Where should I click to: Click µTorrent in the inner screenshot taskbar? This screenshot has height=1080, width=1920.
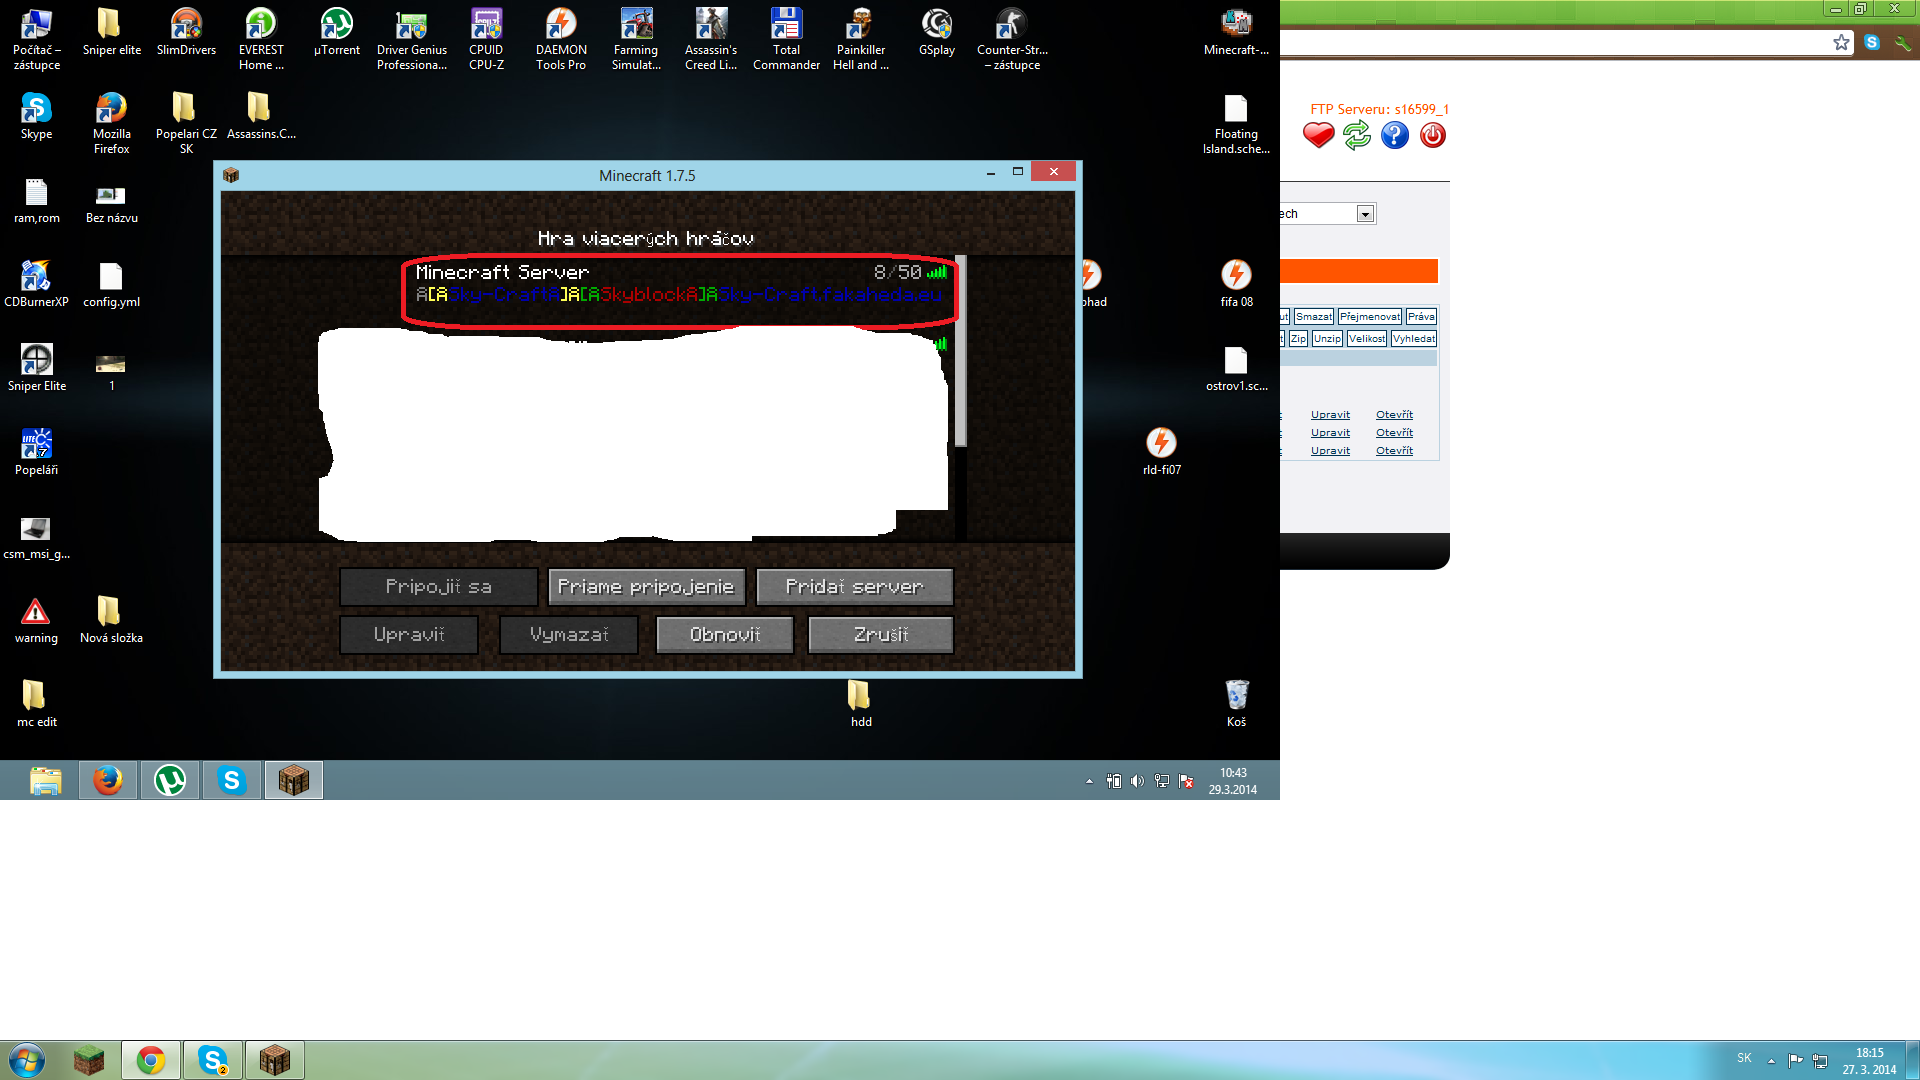coord(170,780)
